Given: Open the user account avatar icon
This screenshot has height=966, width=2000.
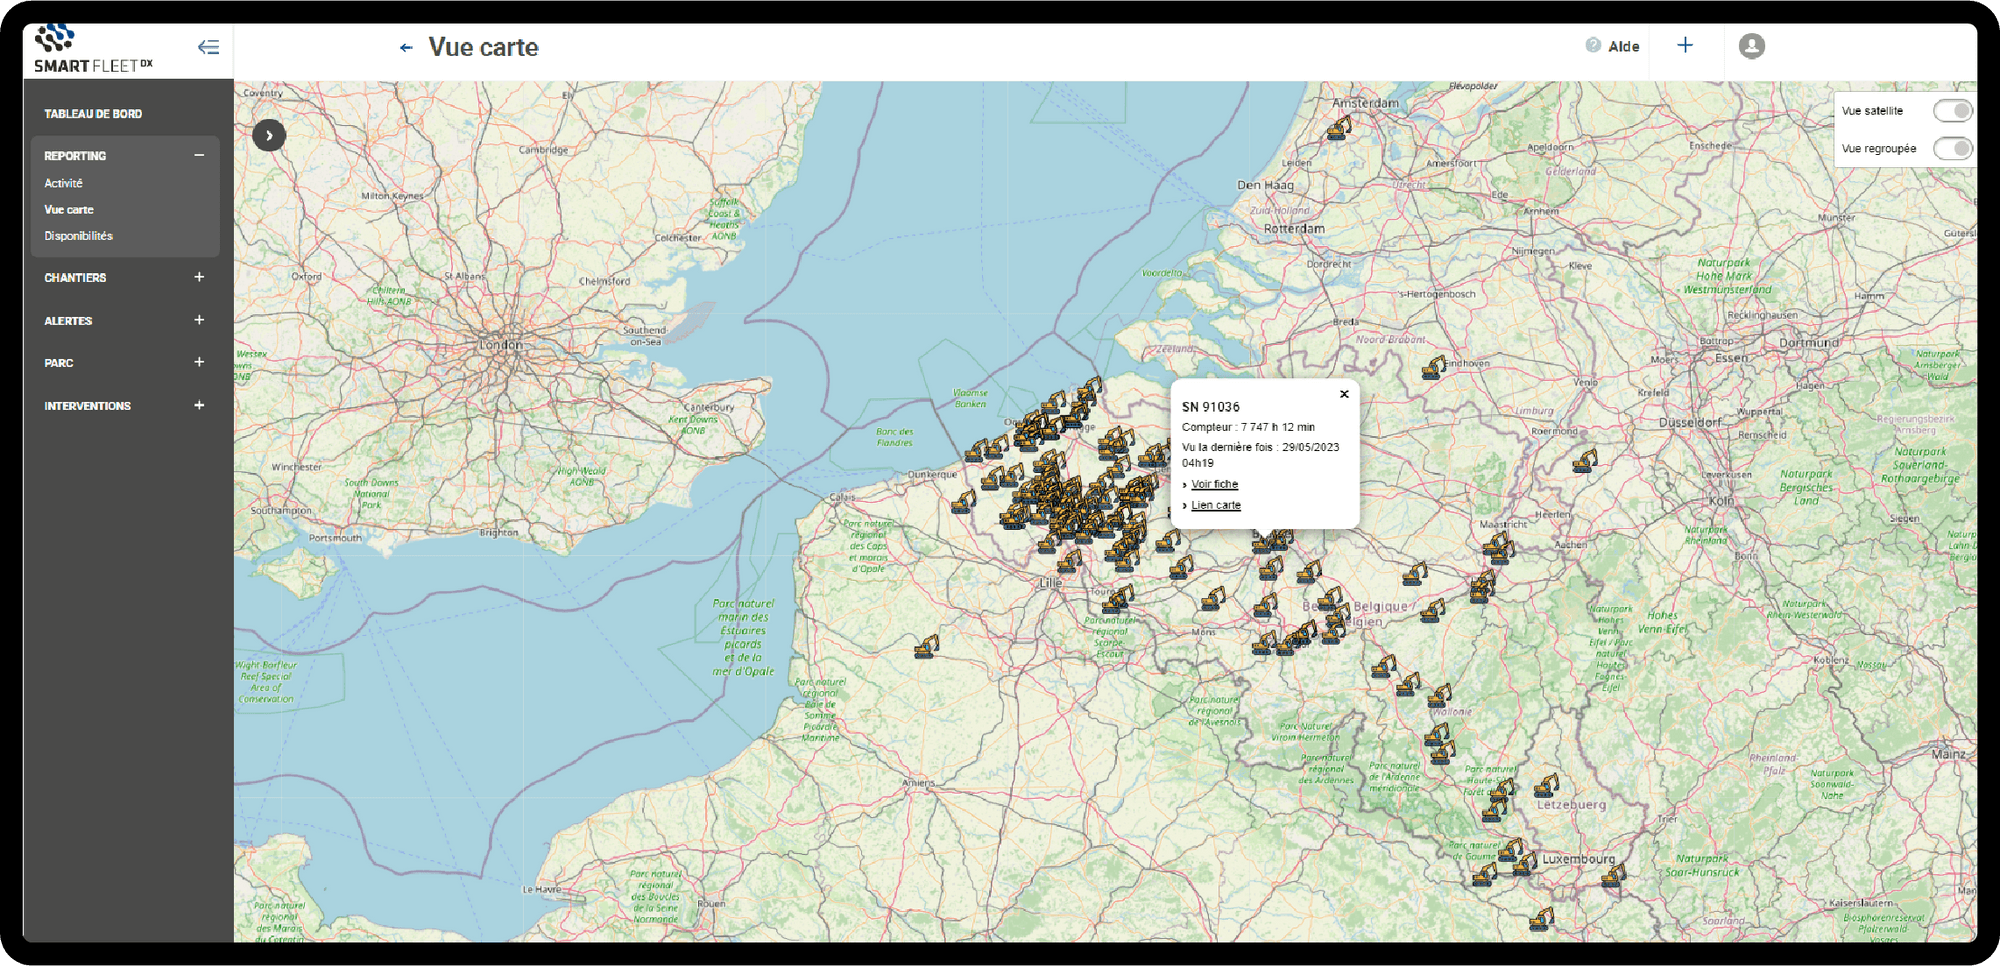Looking at the screenshot, I should point(1751,45).
